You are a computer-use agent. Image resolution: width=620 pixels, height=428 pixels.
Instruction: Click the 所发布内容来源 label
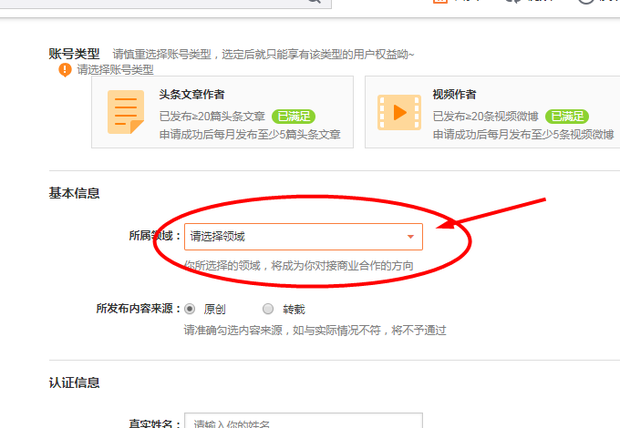[138, 308]
